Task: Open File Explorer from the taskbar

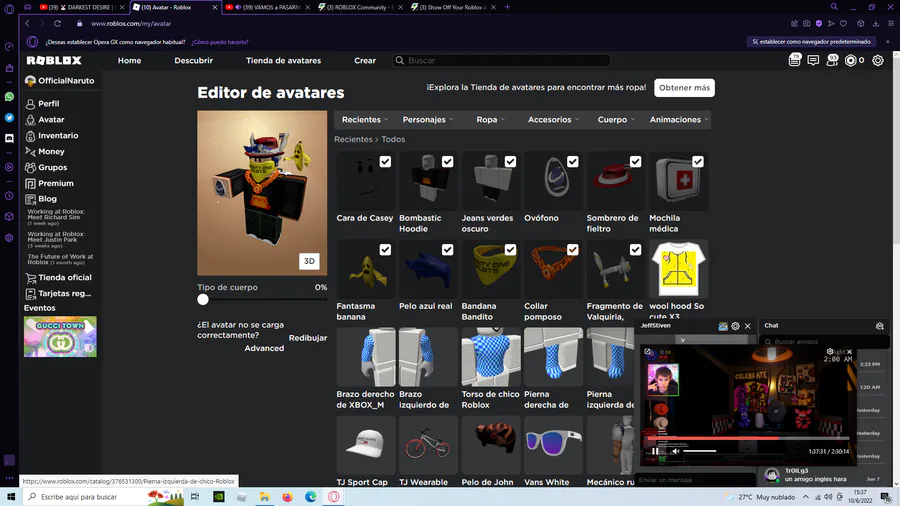Action: pos(265,497)
